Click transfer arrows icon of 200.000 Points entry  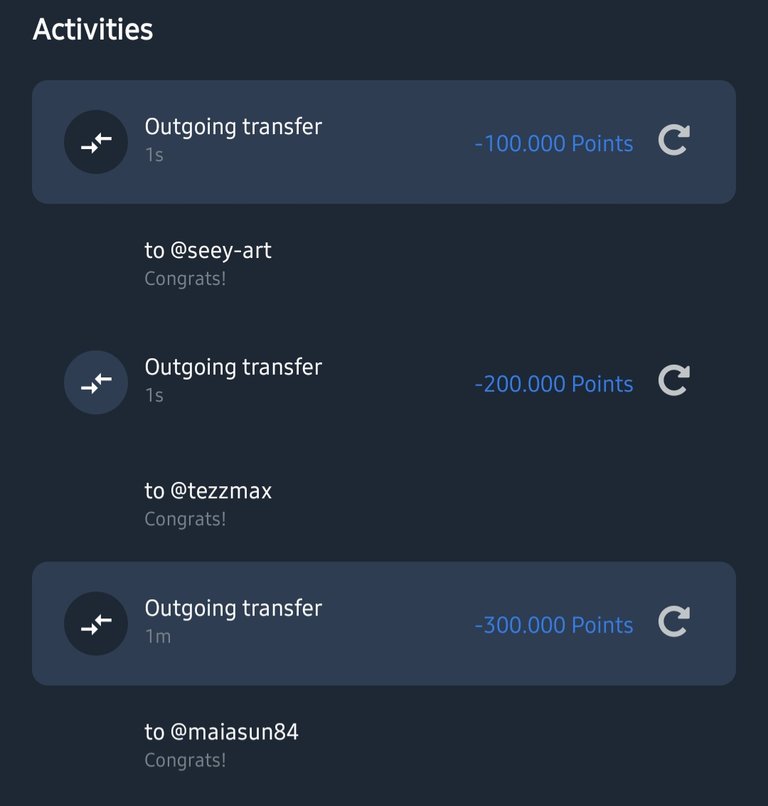click(96, 382)
